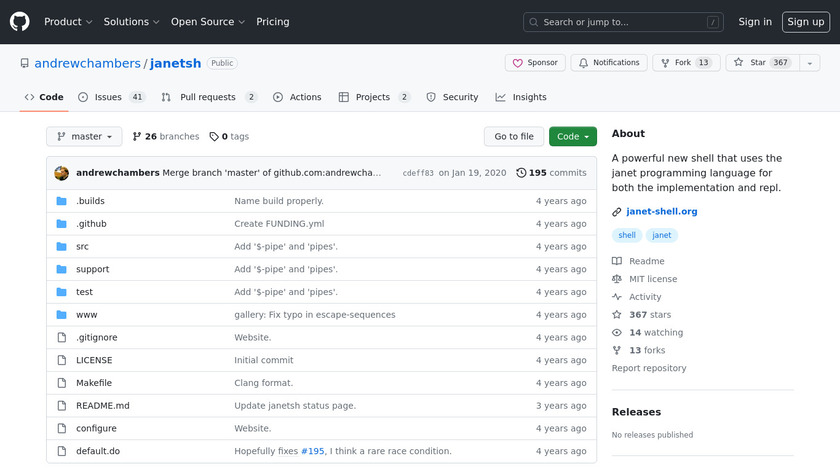Click the GitHub logo icon

pos(20,22)
